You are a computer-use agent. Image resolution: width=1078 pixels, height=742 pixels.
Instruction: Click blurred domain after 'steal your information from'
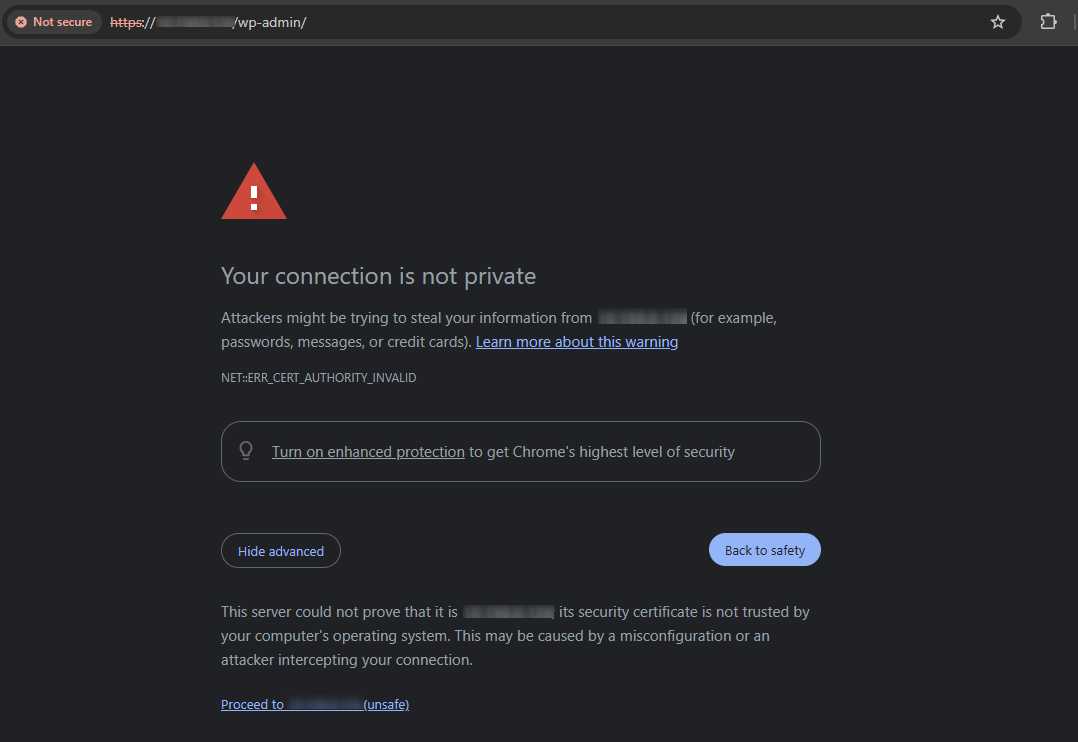click(x=642, y=318)
